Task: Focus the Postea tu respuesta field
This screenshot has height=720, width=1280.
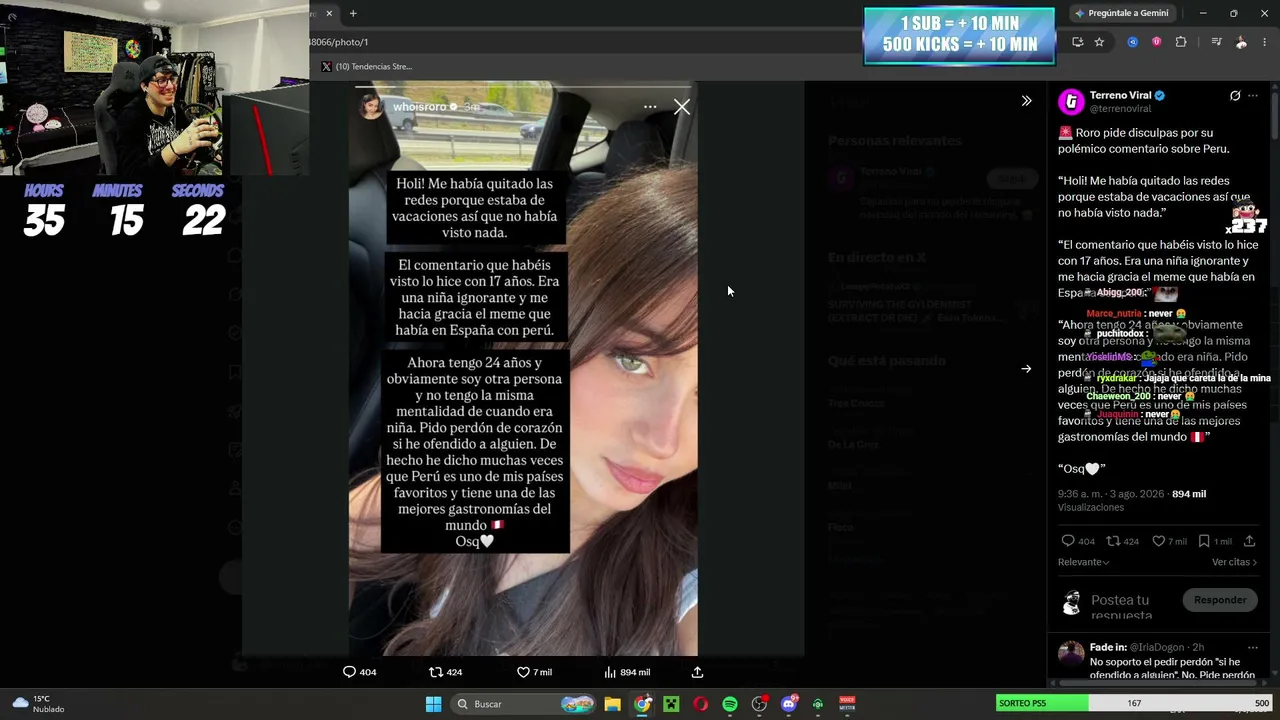Action: [x=1120, y=607]
